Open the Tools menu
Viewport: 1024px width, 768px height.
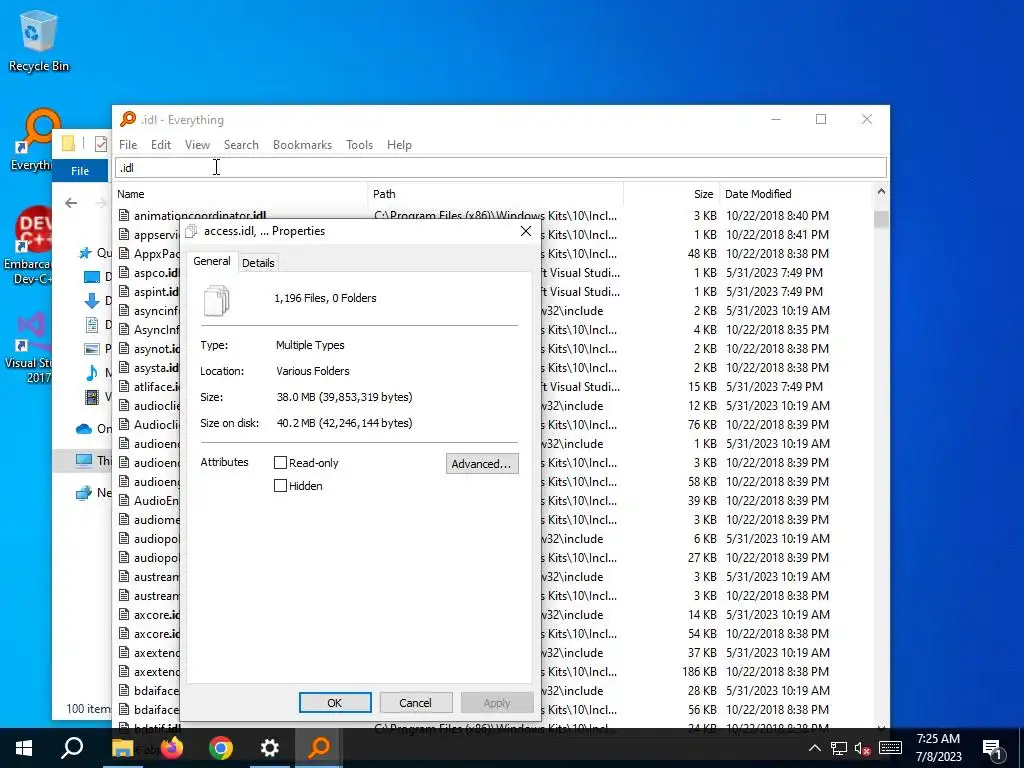point(359,145)
